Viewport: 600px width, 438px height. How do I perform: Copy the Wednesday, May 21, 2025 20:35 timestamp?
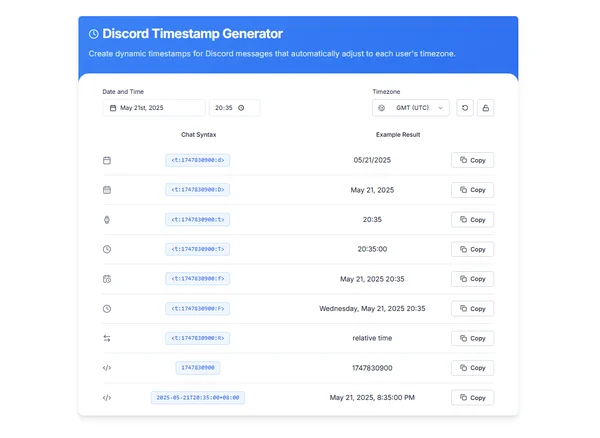473,309
